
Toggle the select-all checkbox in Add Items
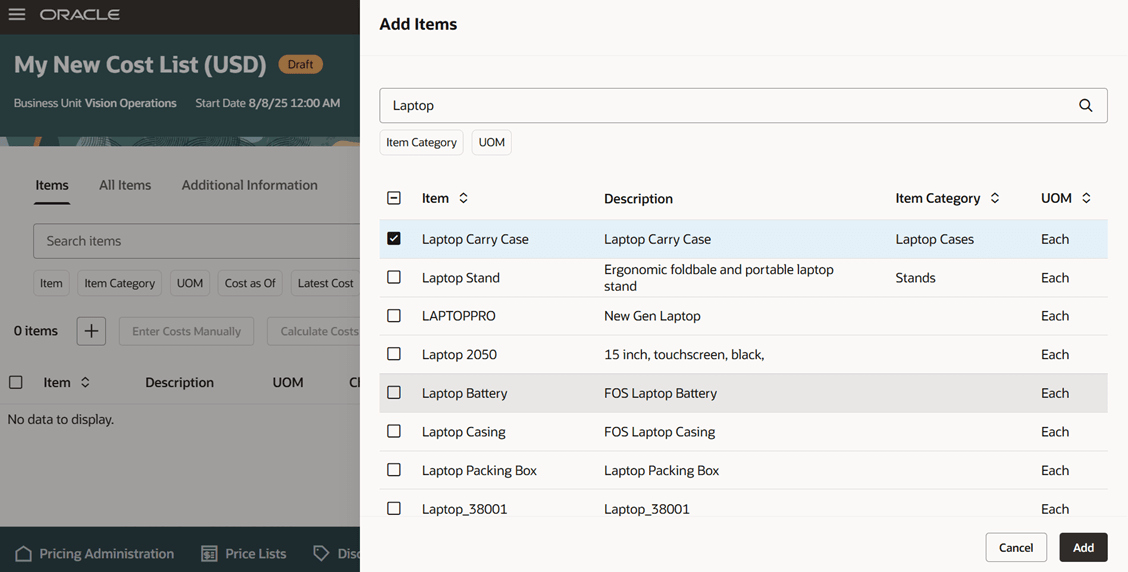click(x=394, y=198)
